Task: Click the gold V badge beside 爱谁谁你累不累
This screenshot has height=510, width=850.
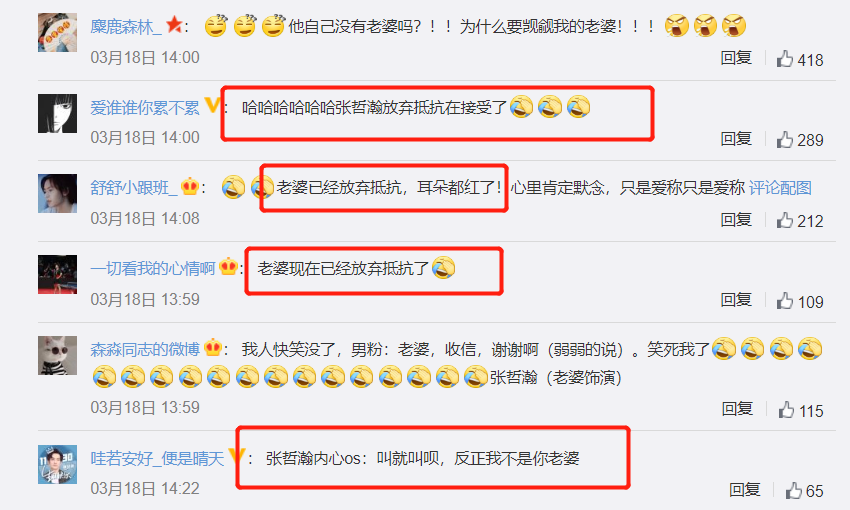Action: (212, 105)
